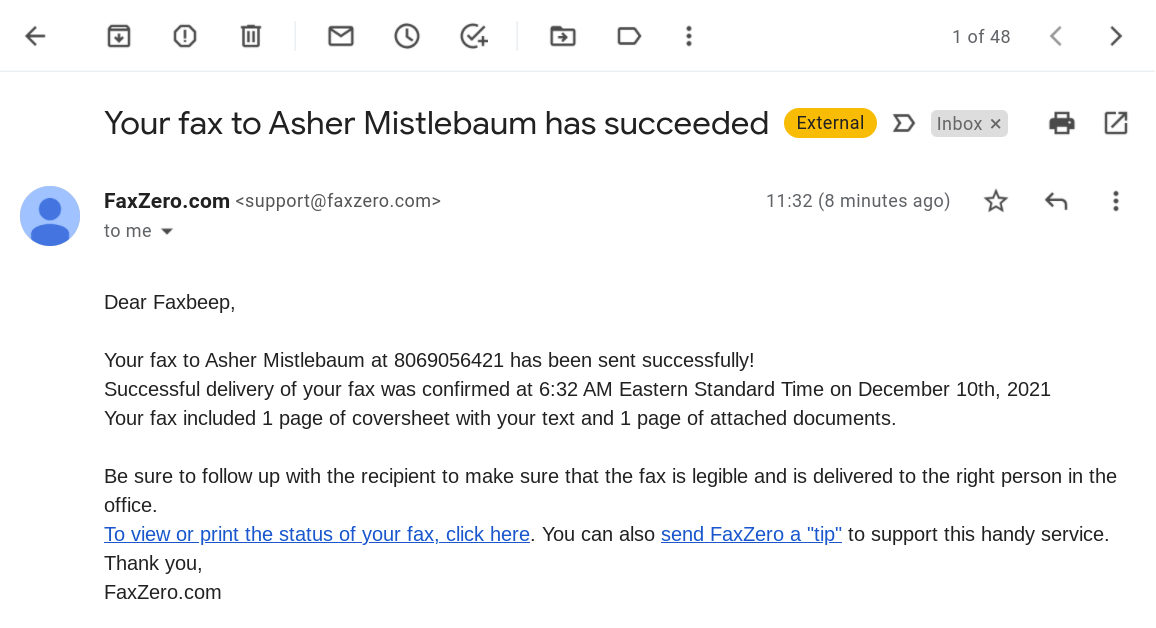Add this email to Tasks
1156x628 pixels.
coord(472,35)
